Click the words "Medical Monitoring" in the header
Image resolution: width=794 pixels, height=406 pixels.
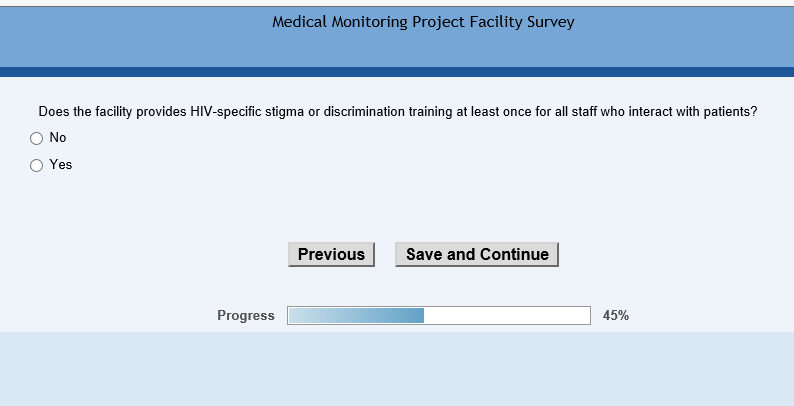(x=339, y=22)
